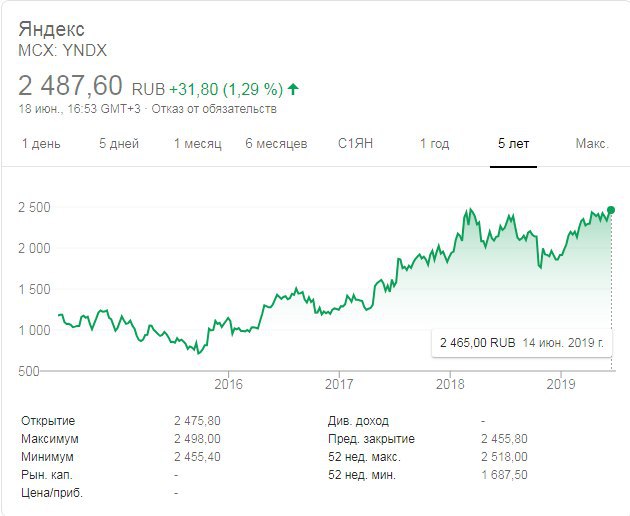Click the previous close value 2 455,80
Image resolution: width=630 pixels, height=516 pixels.
tap(504, 439)
